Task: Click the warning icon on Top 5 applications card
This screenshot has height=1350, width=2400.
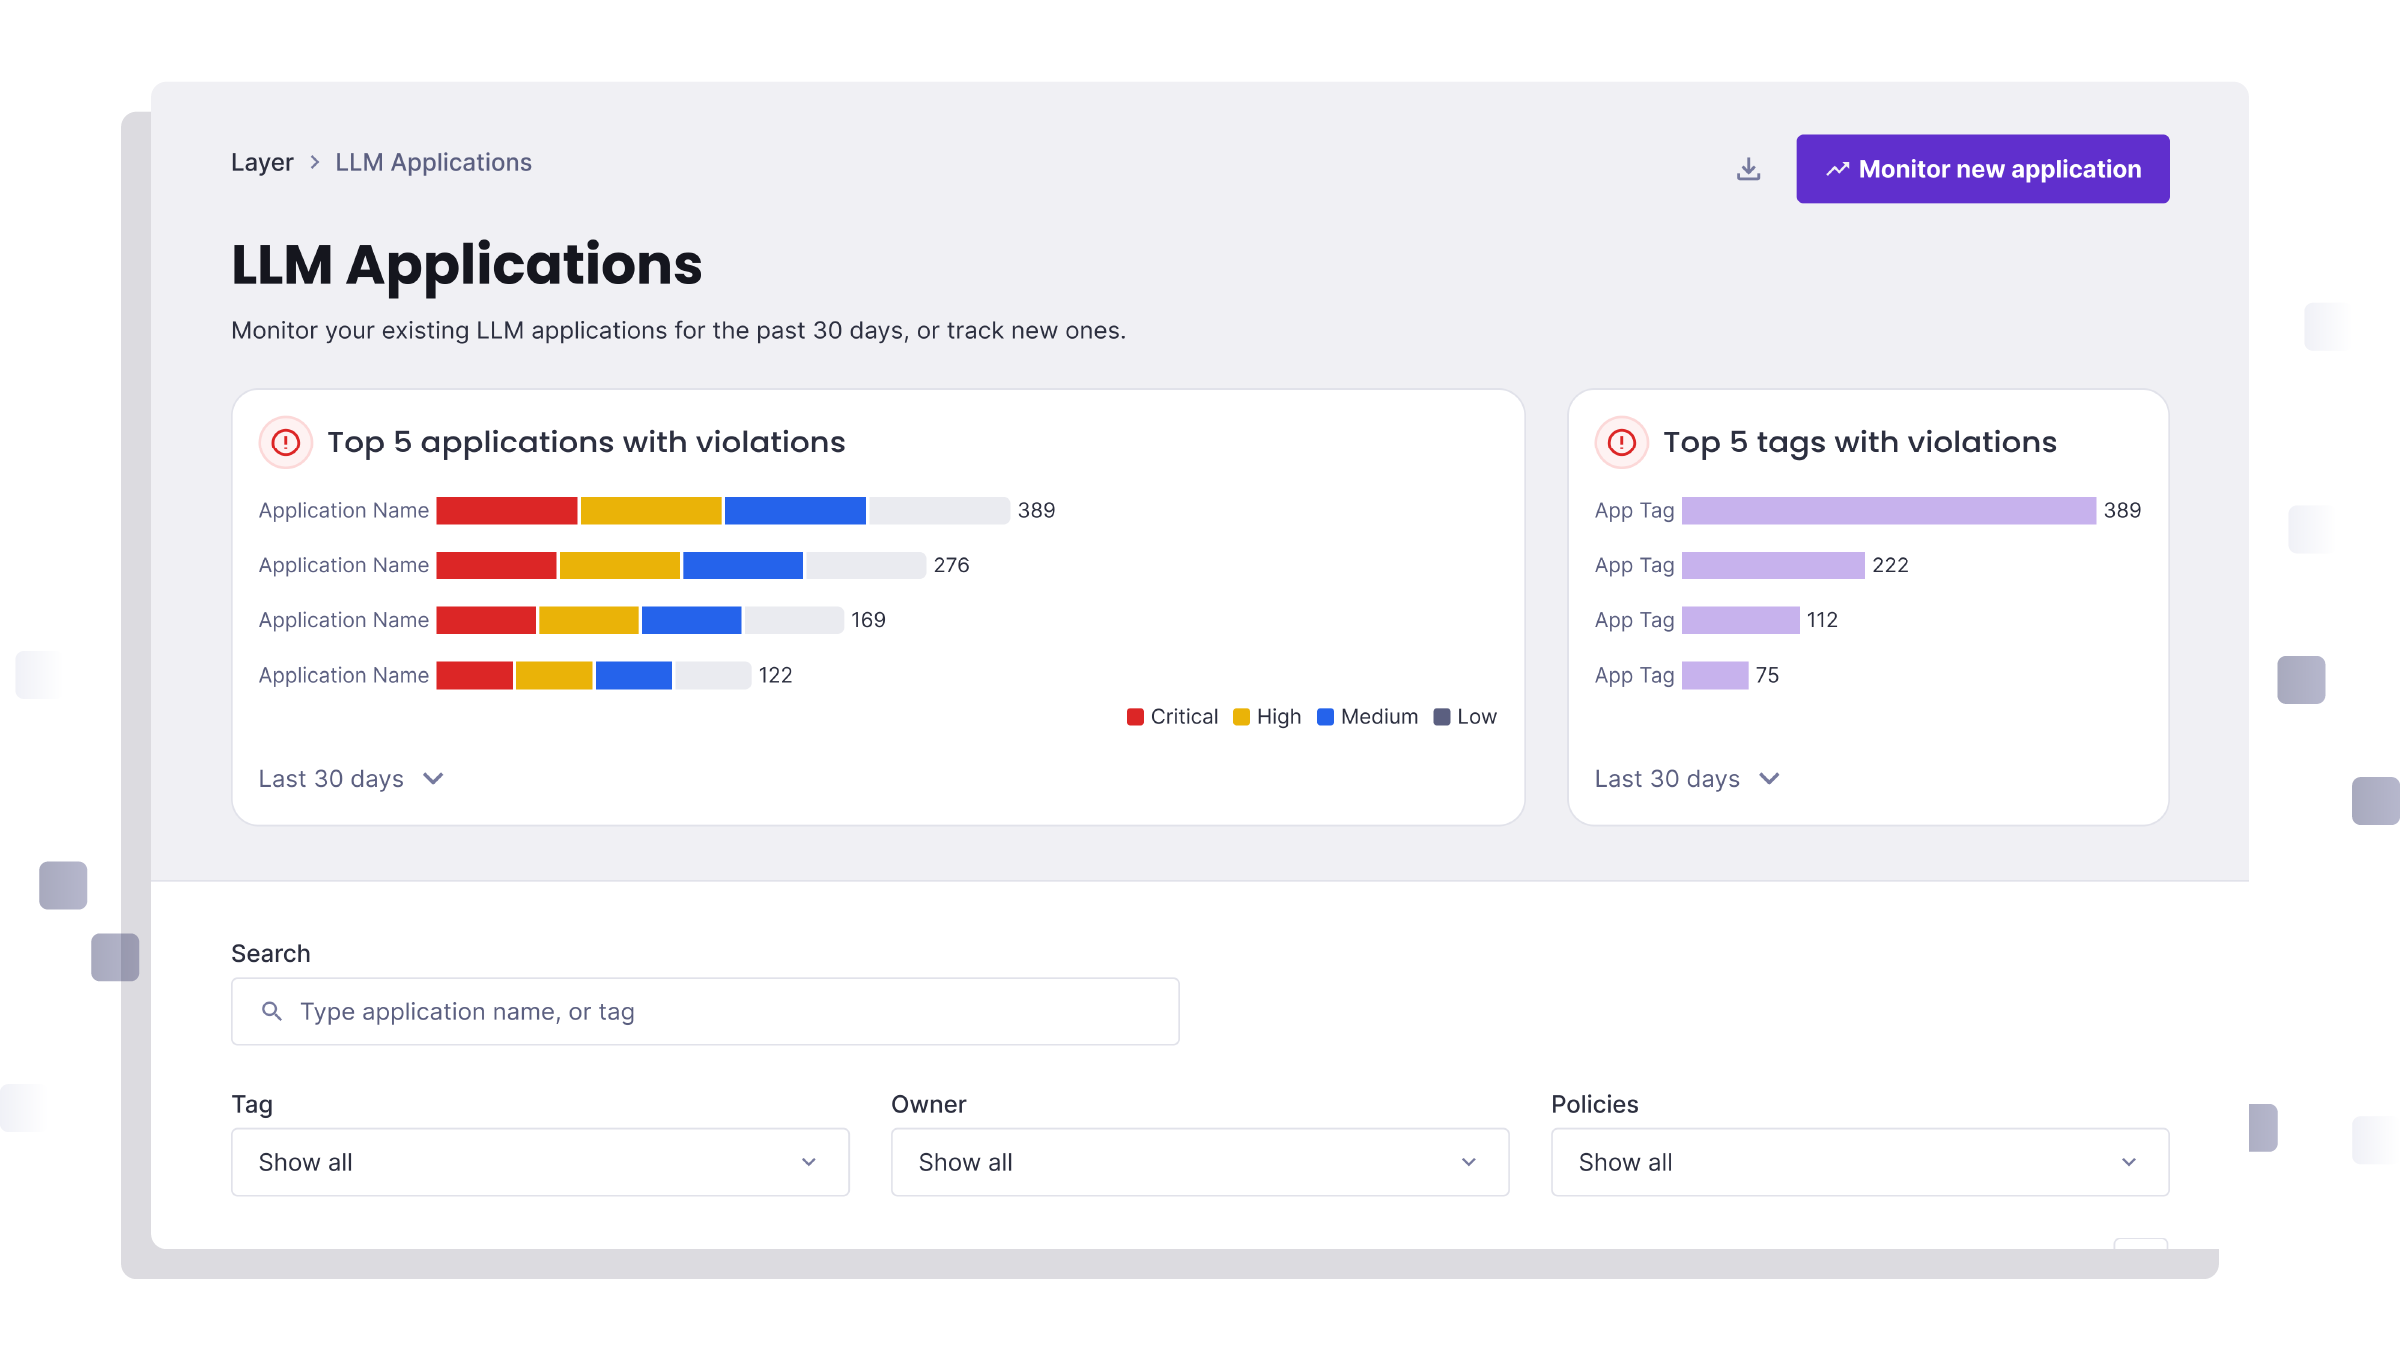Action: pos(286,441)
